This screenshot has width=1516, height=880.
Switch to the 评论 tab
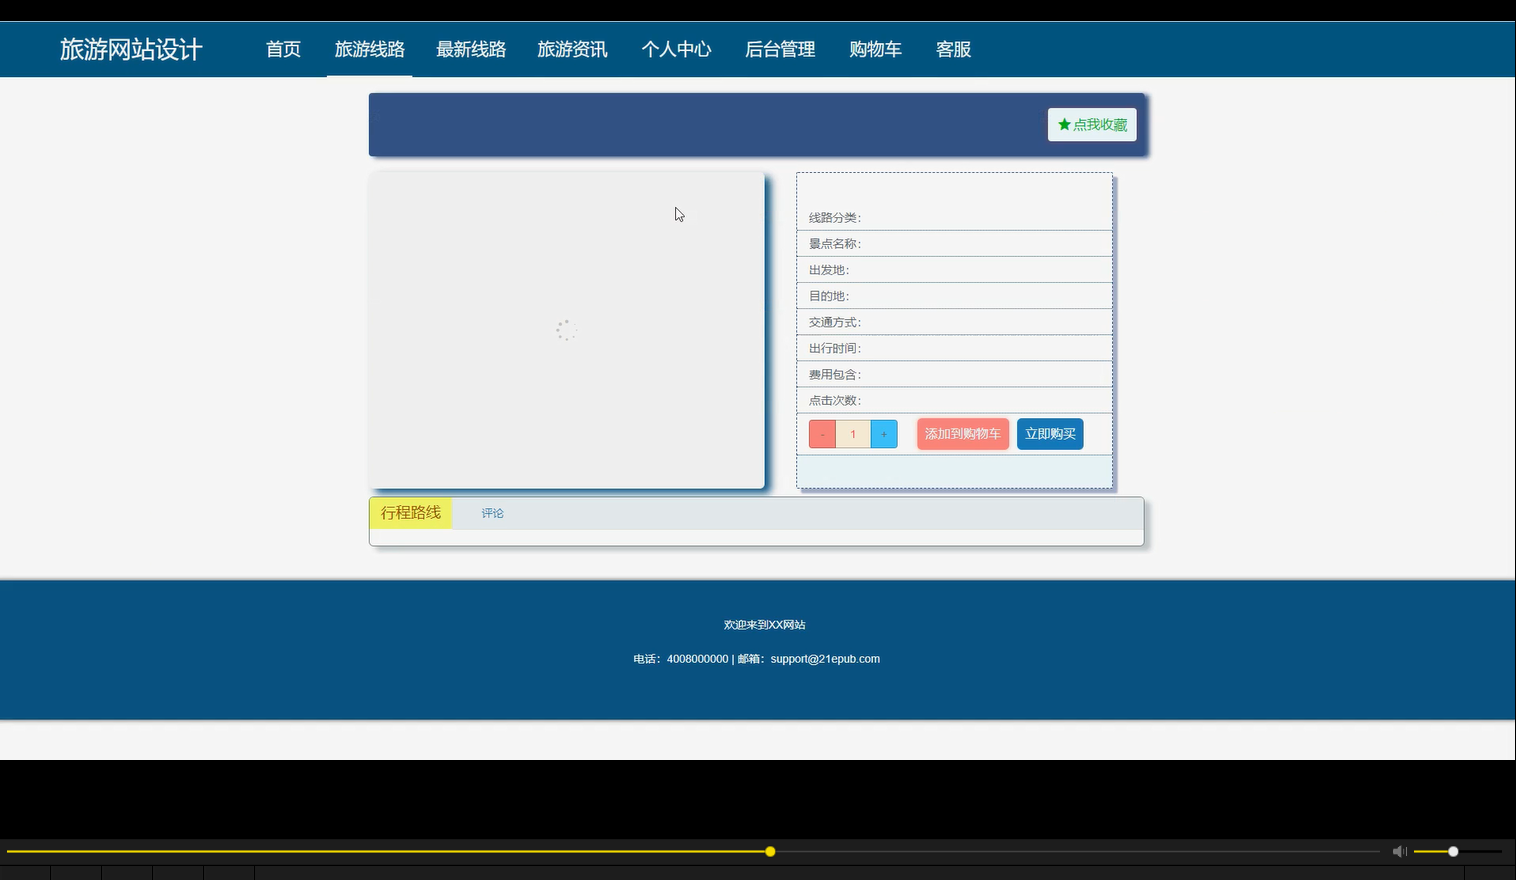point(492,512)
